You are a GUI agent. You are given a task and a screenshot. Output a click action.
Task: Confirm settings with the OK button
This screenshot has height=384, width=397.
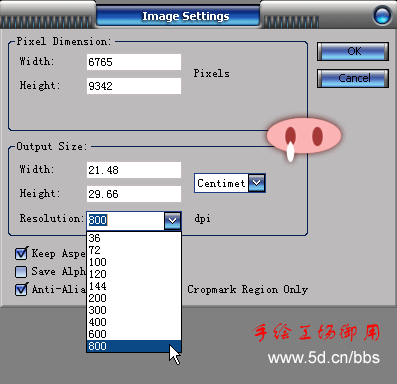(x=353, y=51)
